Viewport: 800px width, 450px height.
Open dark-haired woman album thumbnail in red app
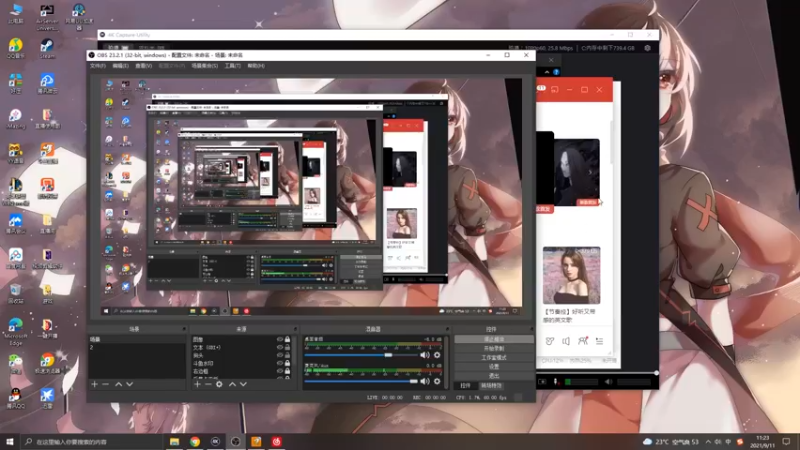[x=577, y=172]
